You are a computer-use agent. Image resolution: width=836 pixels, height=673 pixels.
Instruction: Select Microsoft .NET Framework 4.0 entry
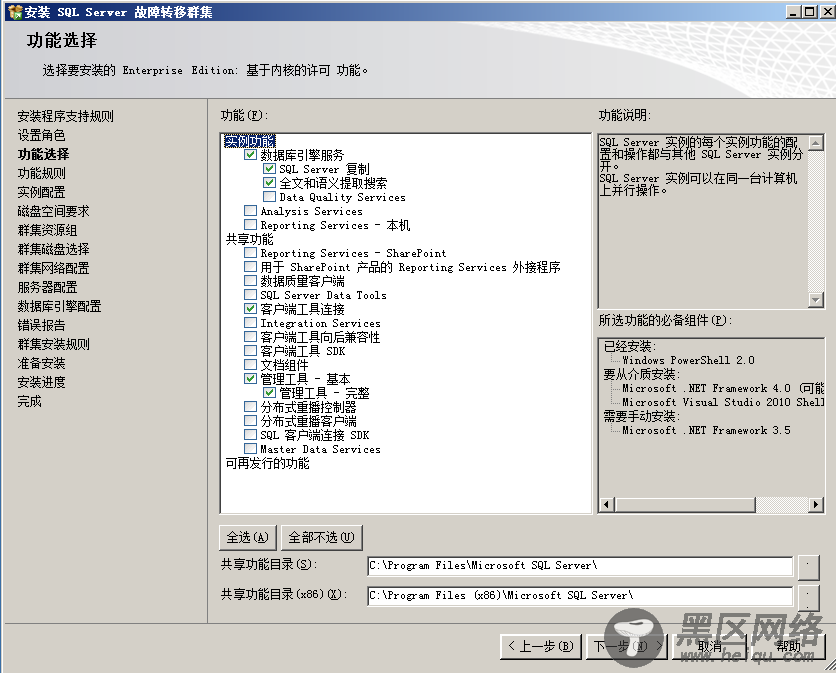(722, 388)
